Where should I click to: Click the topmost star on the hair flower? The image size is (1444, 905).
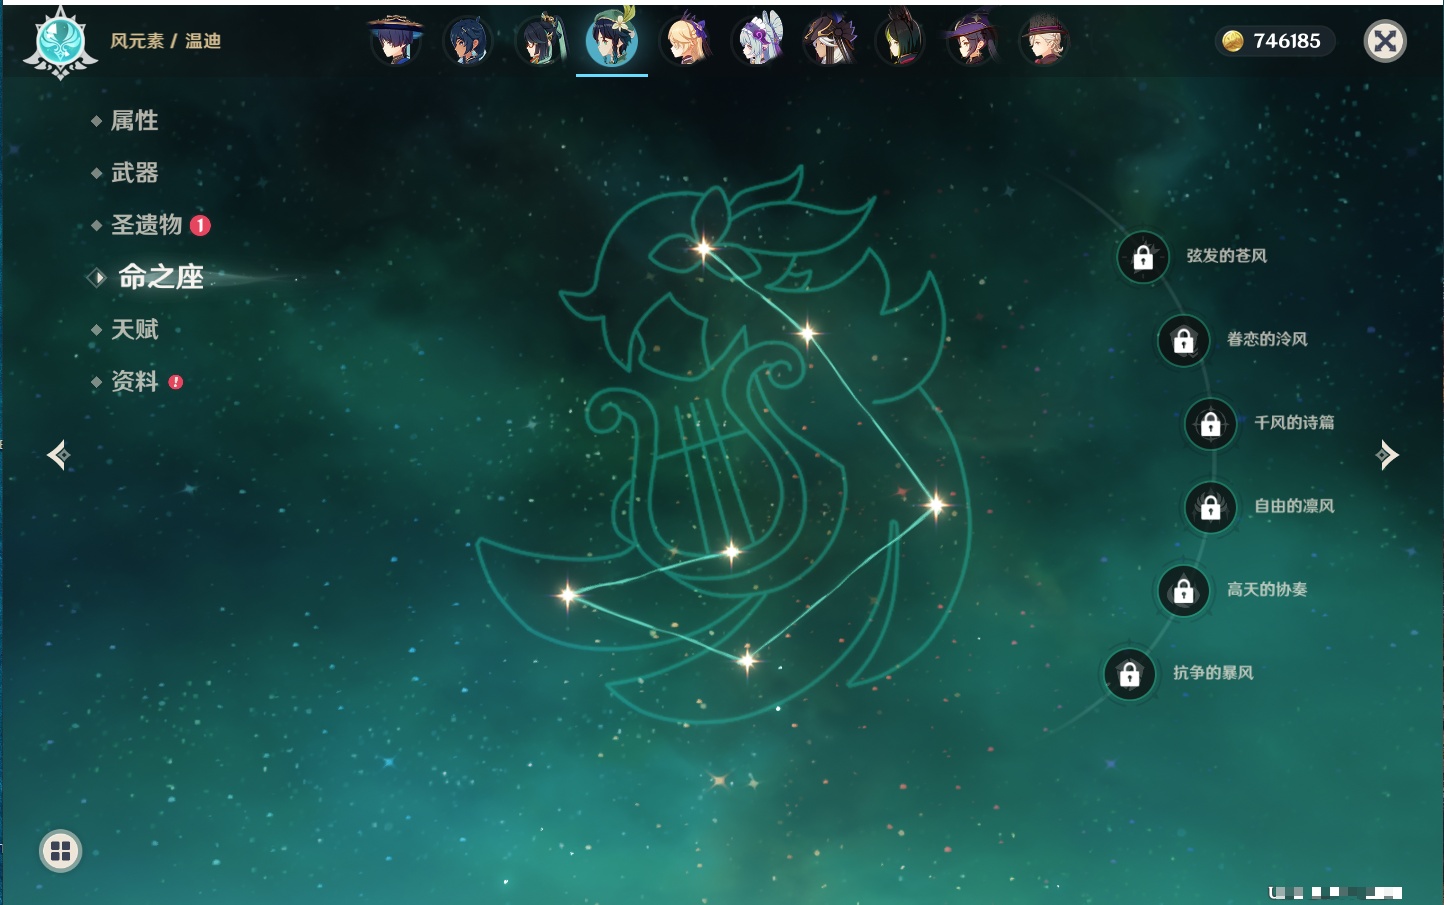click(704, 249)
